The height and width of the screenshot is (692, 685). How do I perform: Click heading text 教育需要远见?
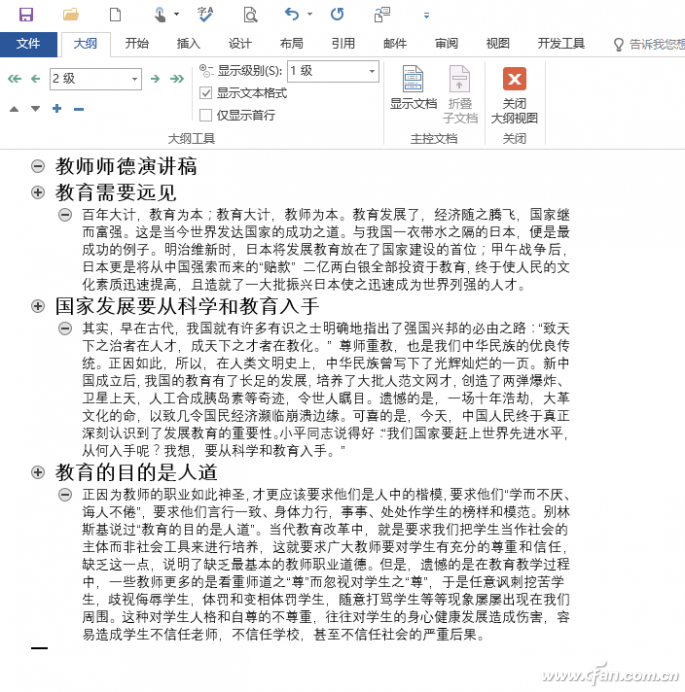point(116,192)
